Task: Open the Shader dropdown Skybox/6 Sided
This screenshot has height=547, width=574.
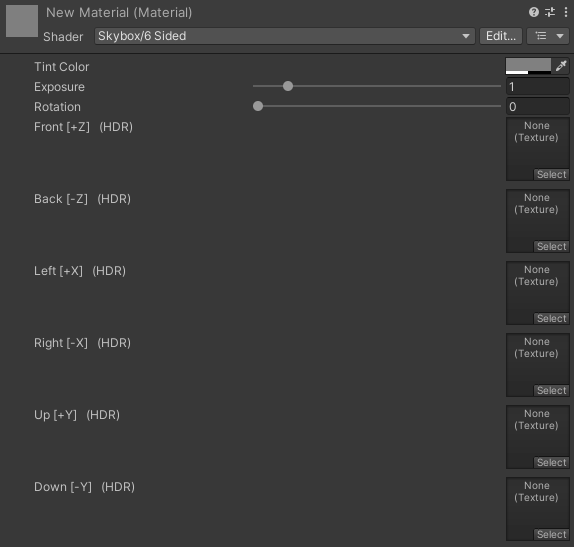Action: [x=284, y=36]
